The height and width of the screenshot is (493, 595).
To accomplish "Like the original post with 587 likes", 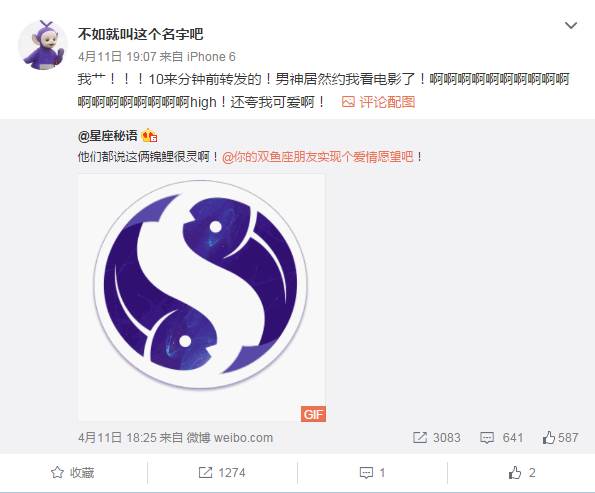I will pos(560,438).
